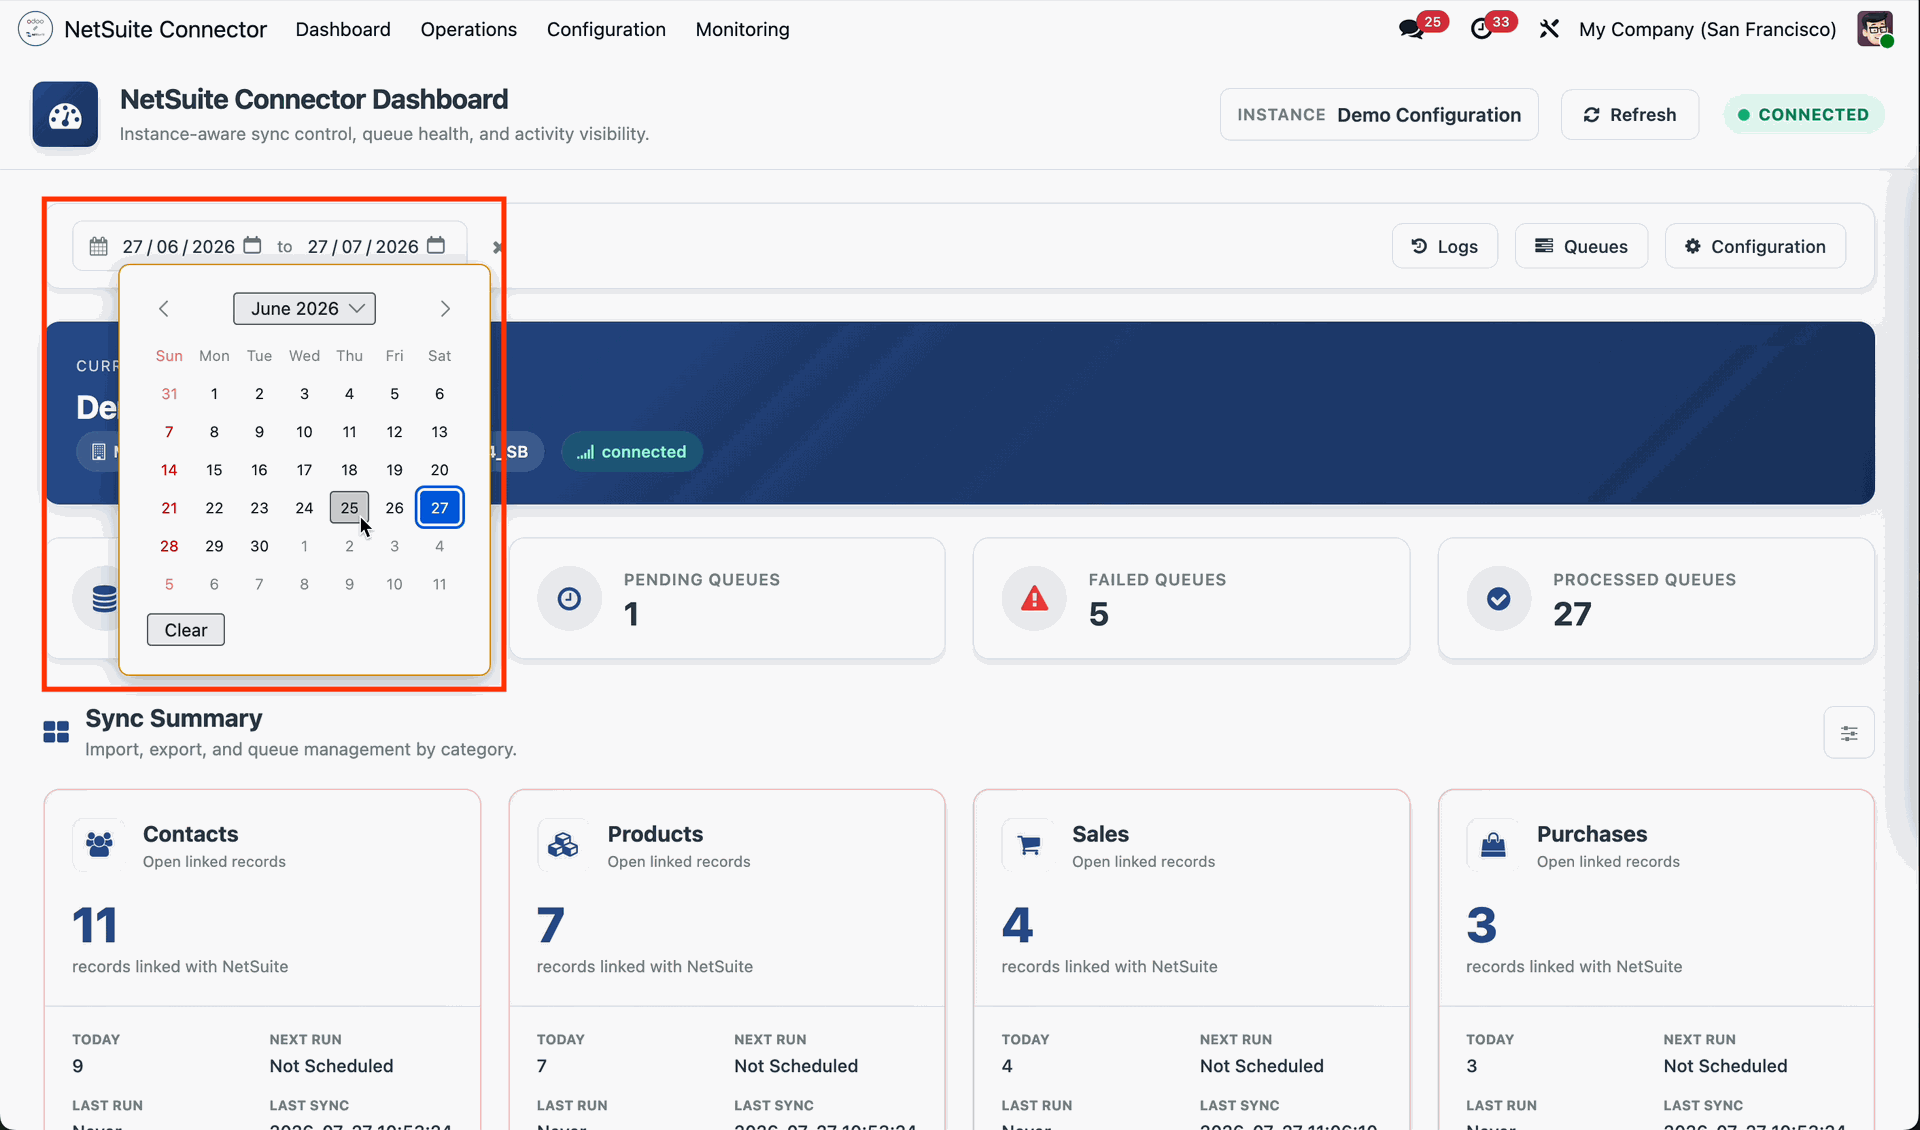Open Purchases linked records
This screenshot has height=1130, width=1920.
(1608, 861)
